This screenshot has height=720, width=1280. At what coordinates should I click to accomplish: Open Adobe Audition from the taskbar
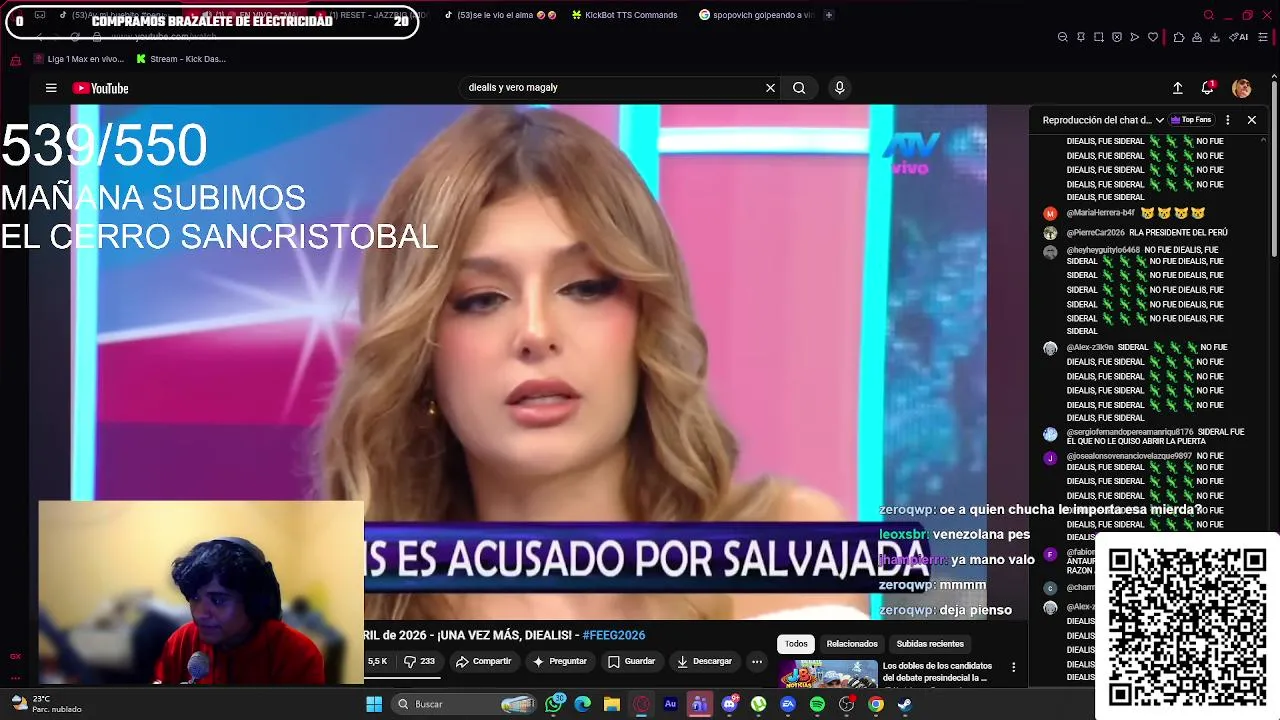click(x=670, y=704)
